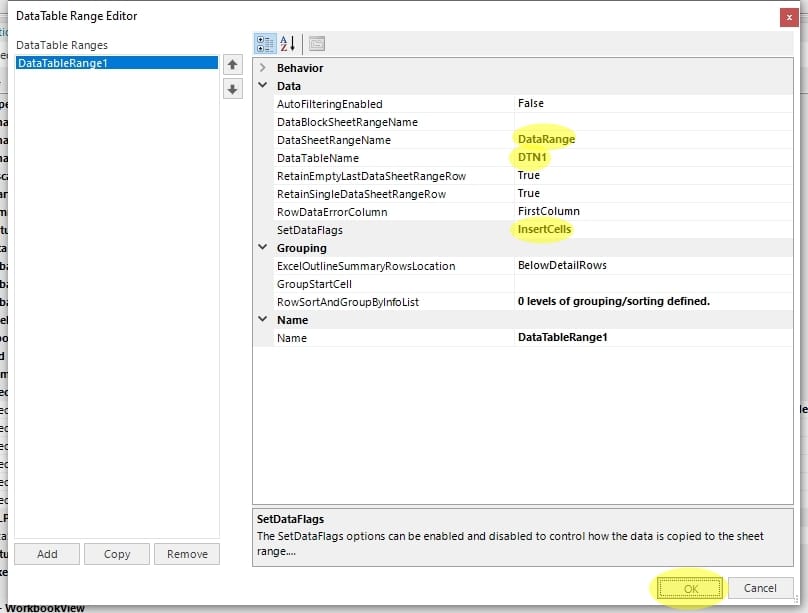Image resolution: width=808 pixels, height=613 pixels.
Task: Close the DataTable Range Editor dialog
Action: click(x=788, y=16)
